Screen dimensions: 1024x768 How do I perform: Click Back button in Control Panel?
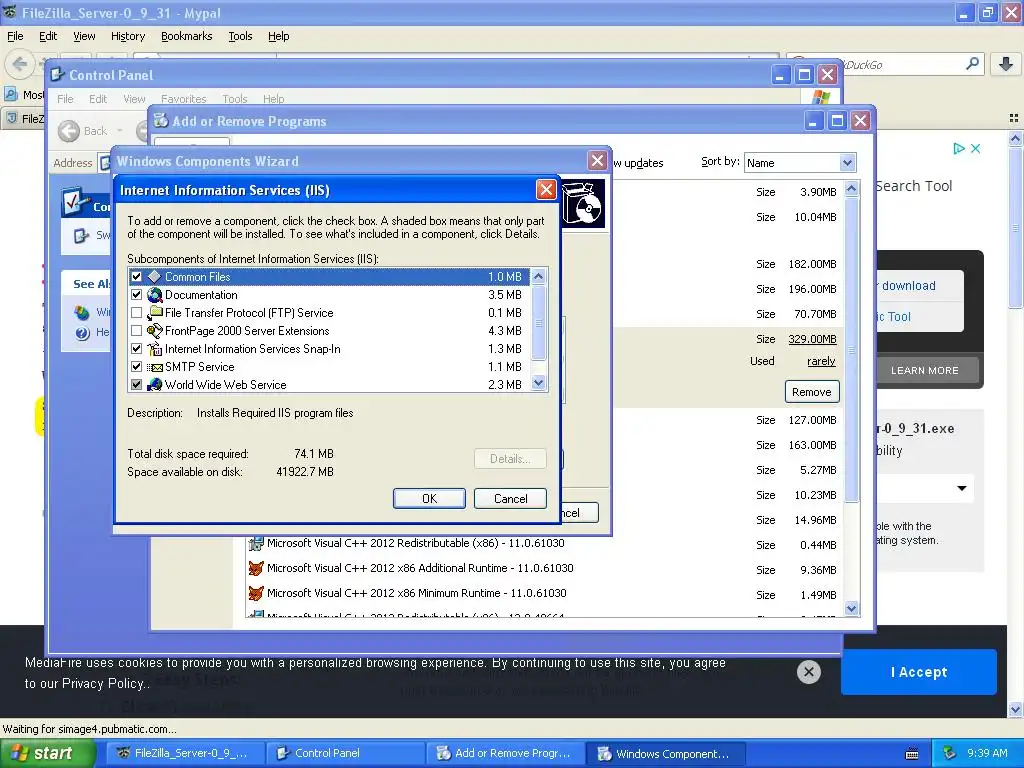click(x=83, y=131)
